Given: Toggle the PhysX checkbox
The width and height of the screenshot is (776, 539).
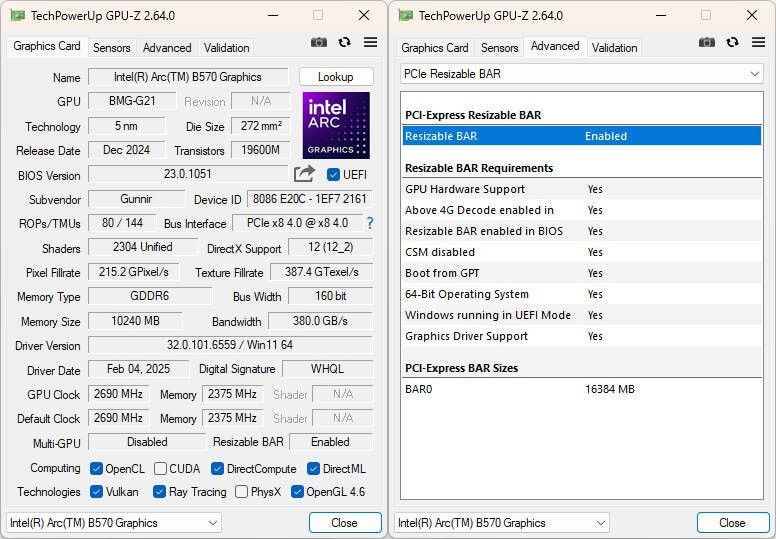Looking at the screenshot, I should tap(242, 491).
